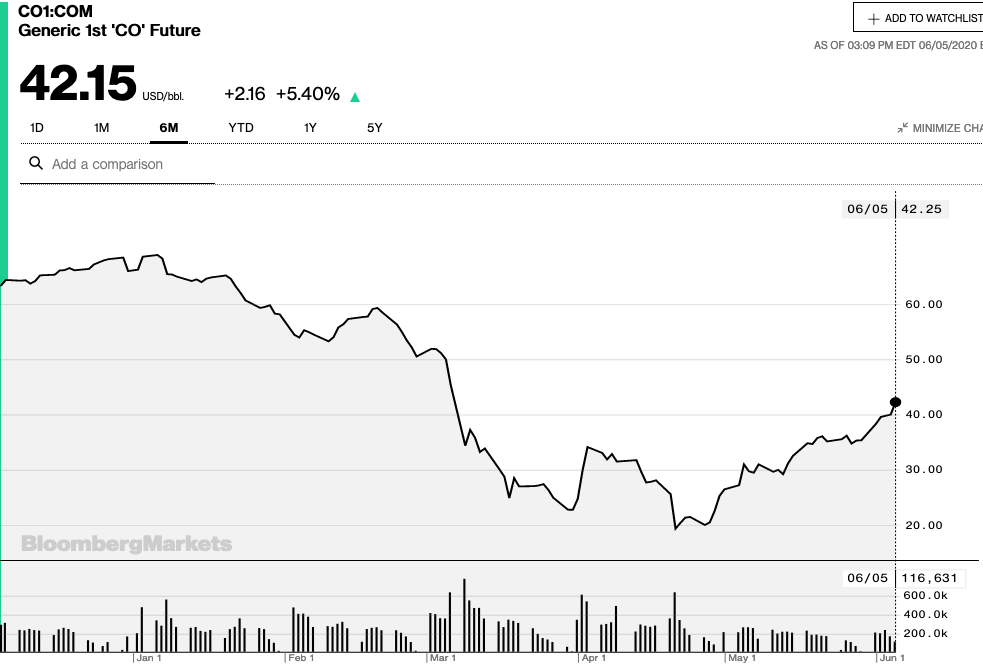
Task: Click the black dot marker on the price line
Action: (895, 402)
